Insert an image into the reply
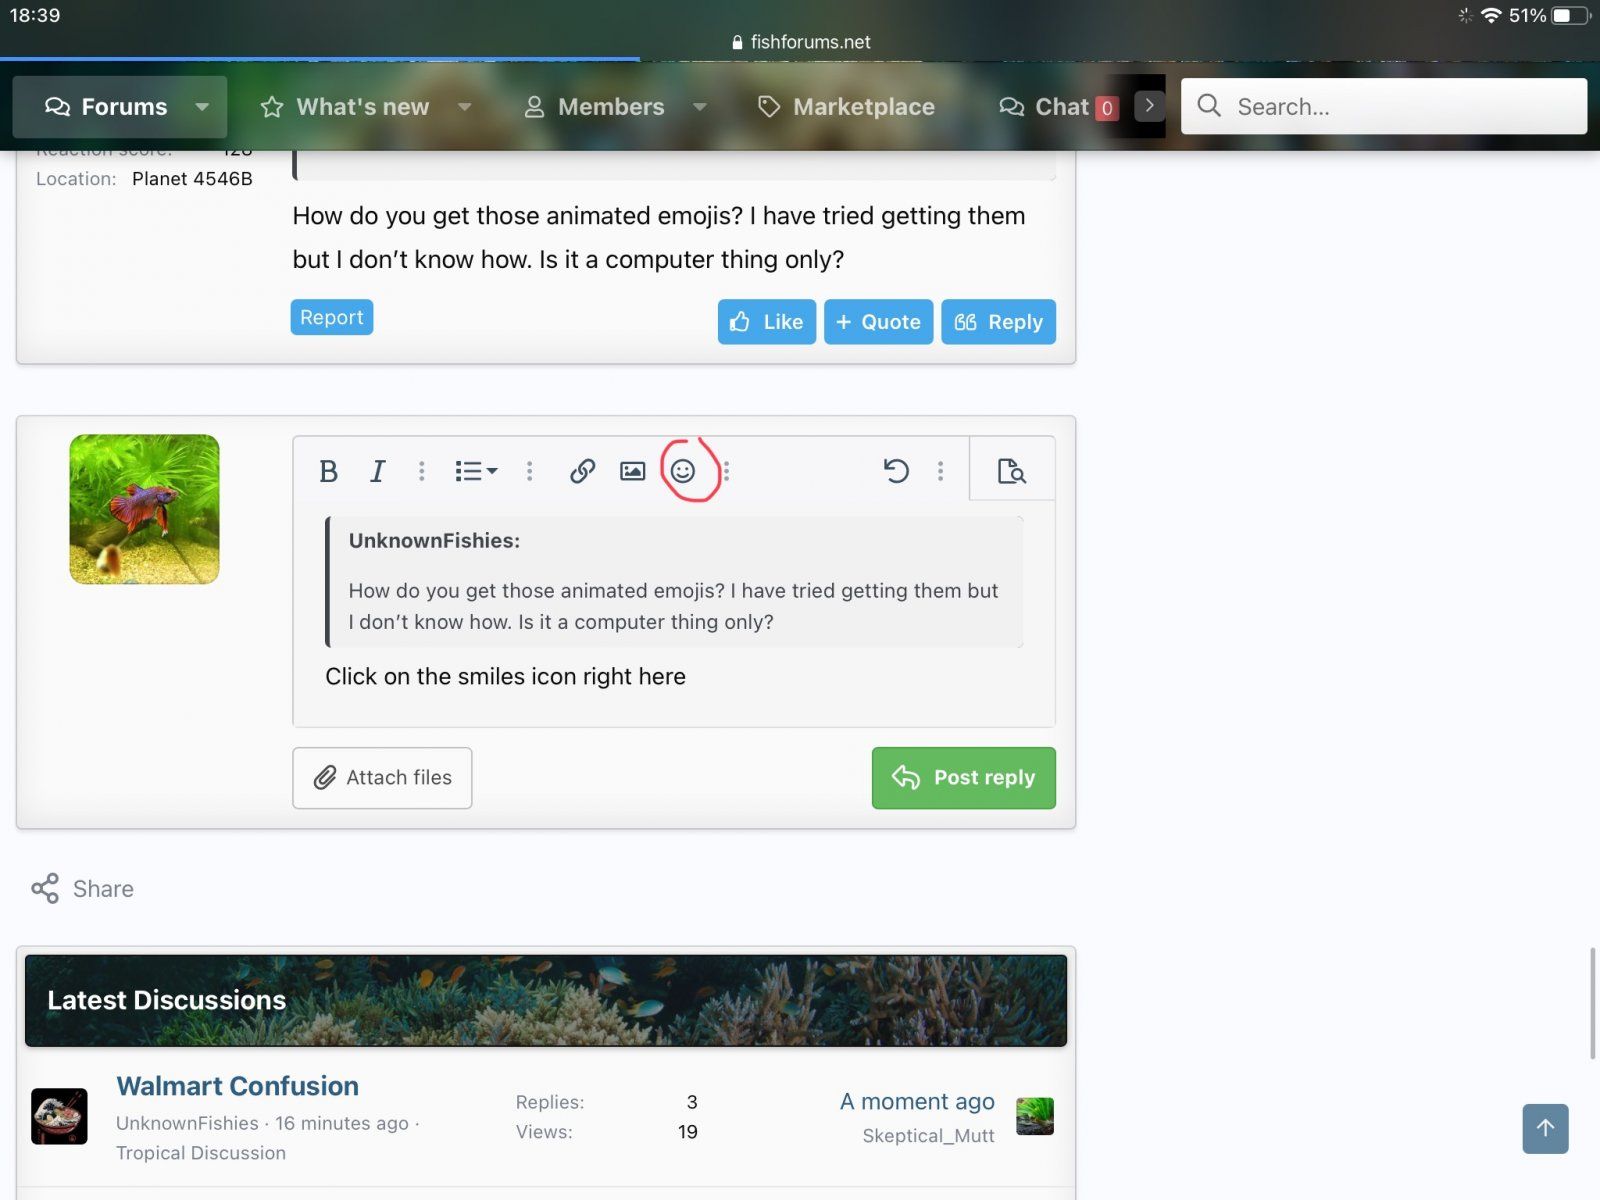Screen dimensions: 1600x1200 (632, 471)
